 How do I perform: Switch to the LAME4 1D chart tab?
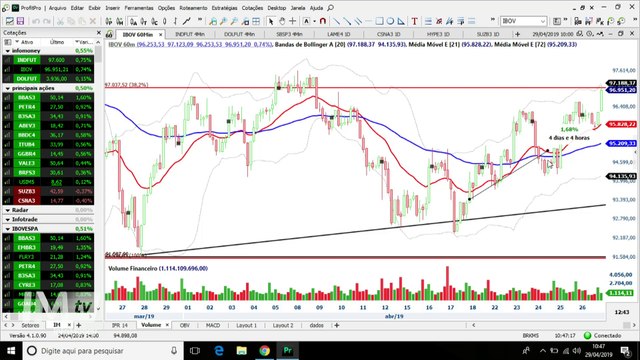(338, 34)
